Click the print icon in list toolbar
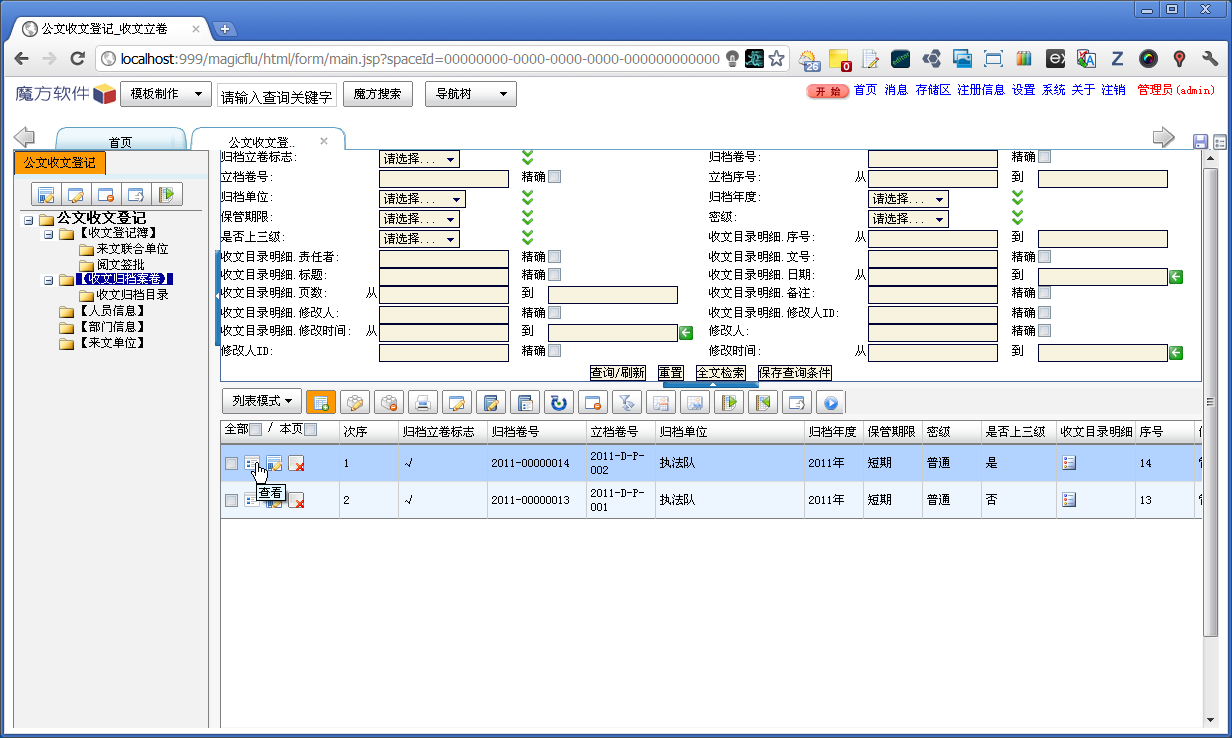 (x=423, y=402)
